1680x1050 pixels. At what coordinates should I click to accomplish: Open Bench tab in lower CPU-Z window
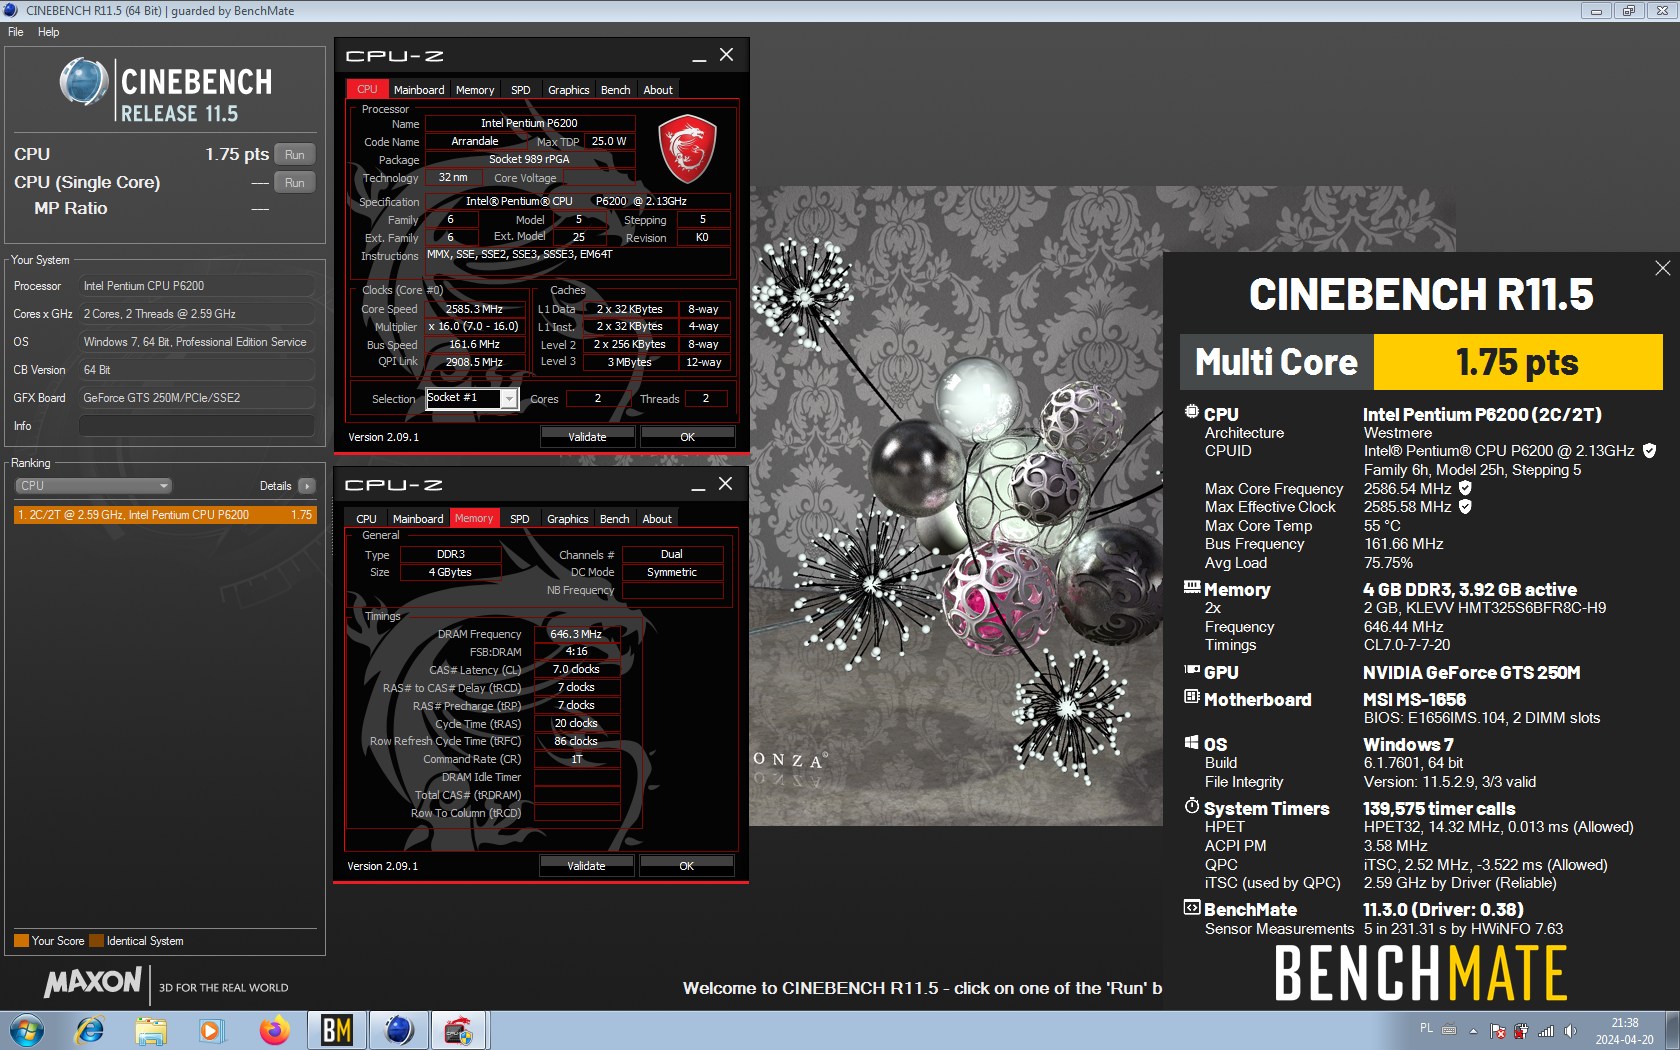(615, 519)
